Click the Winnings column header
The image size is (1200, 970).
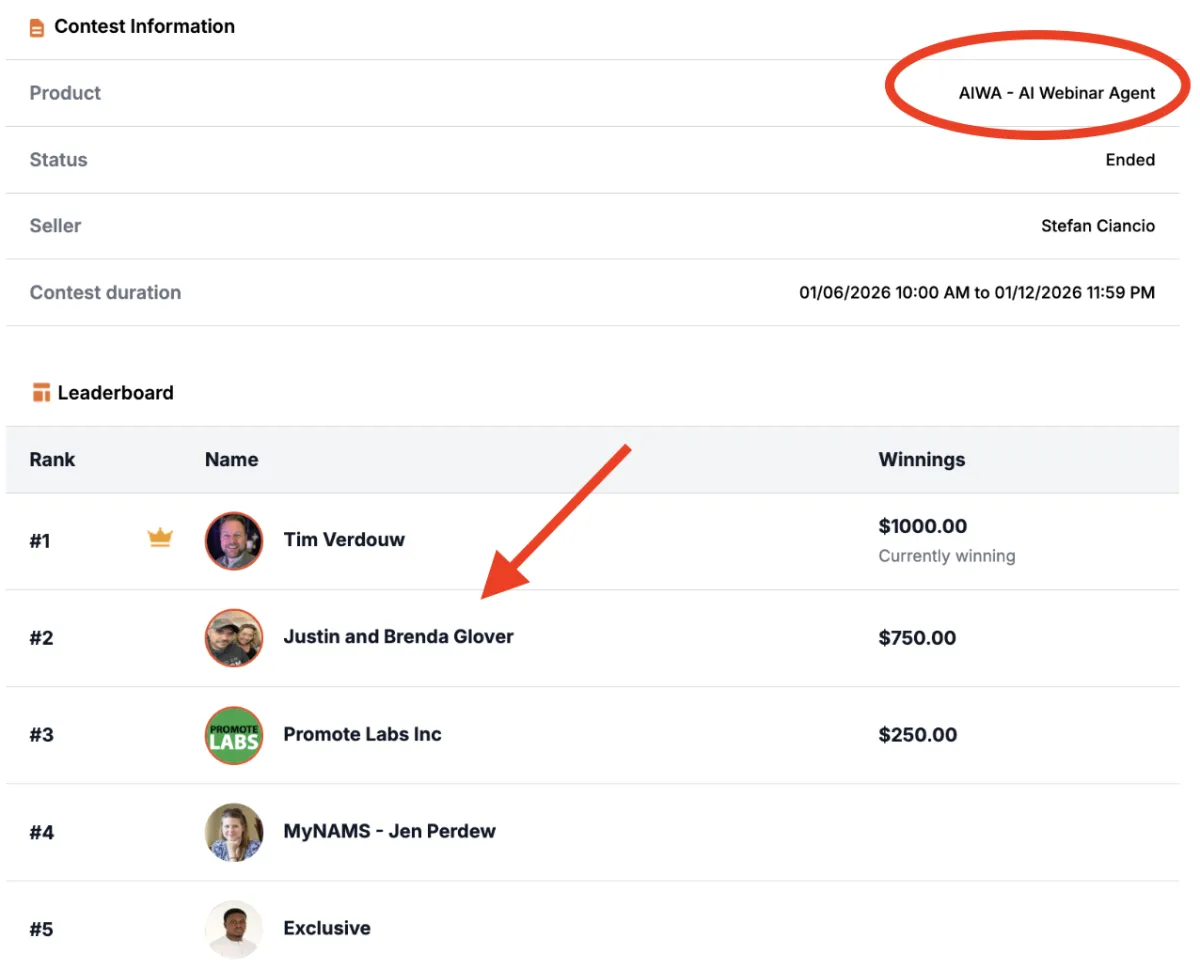[921, 460]
